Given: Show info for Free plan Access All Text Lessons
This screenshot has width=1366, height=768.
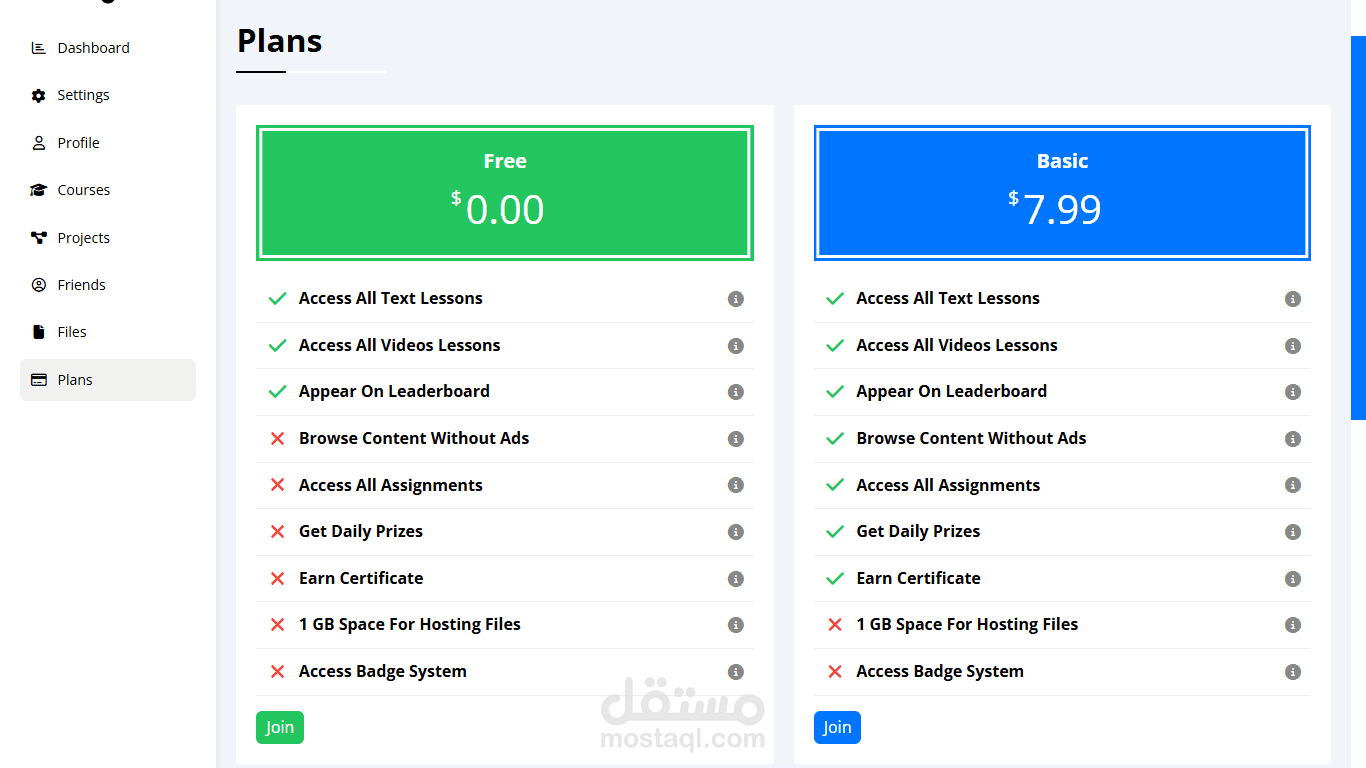Looking at the screenshot, I should (x=736, y=299).
